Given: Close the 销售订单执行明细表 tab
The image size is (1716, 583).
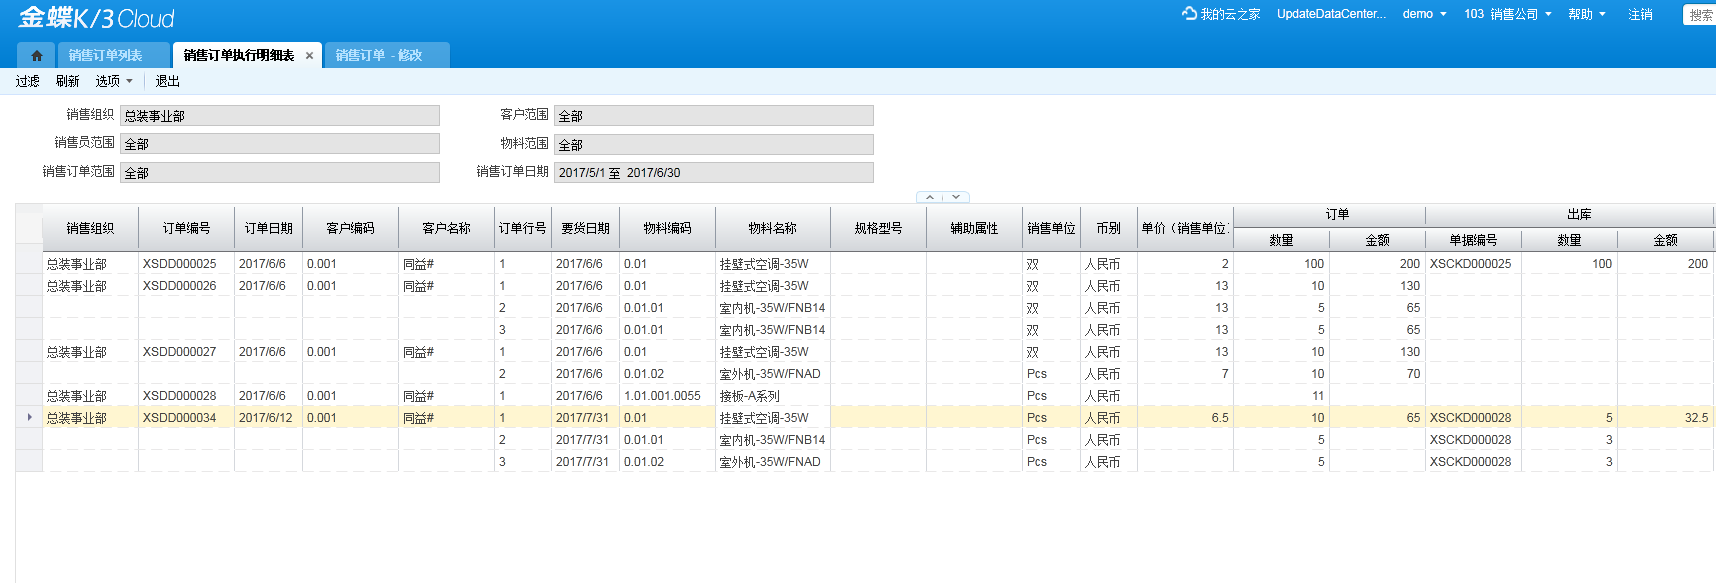Looking at the screenshot, I should [309, 56].
